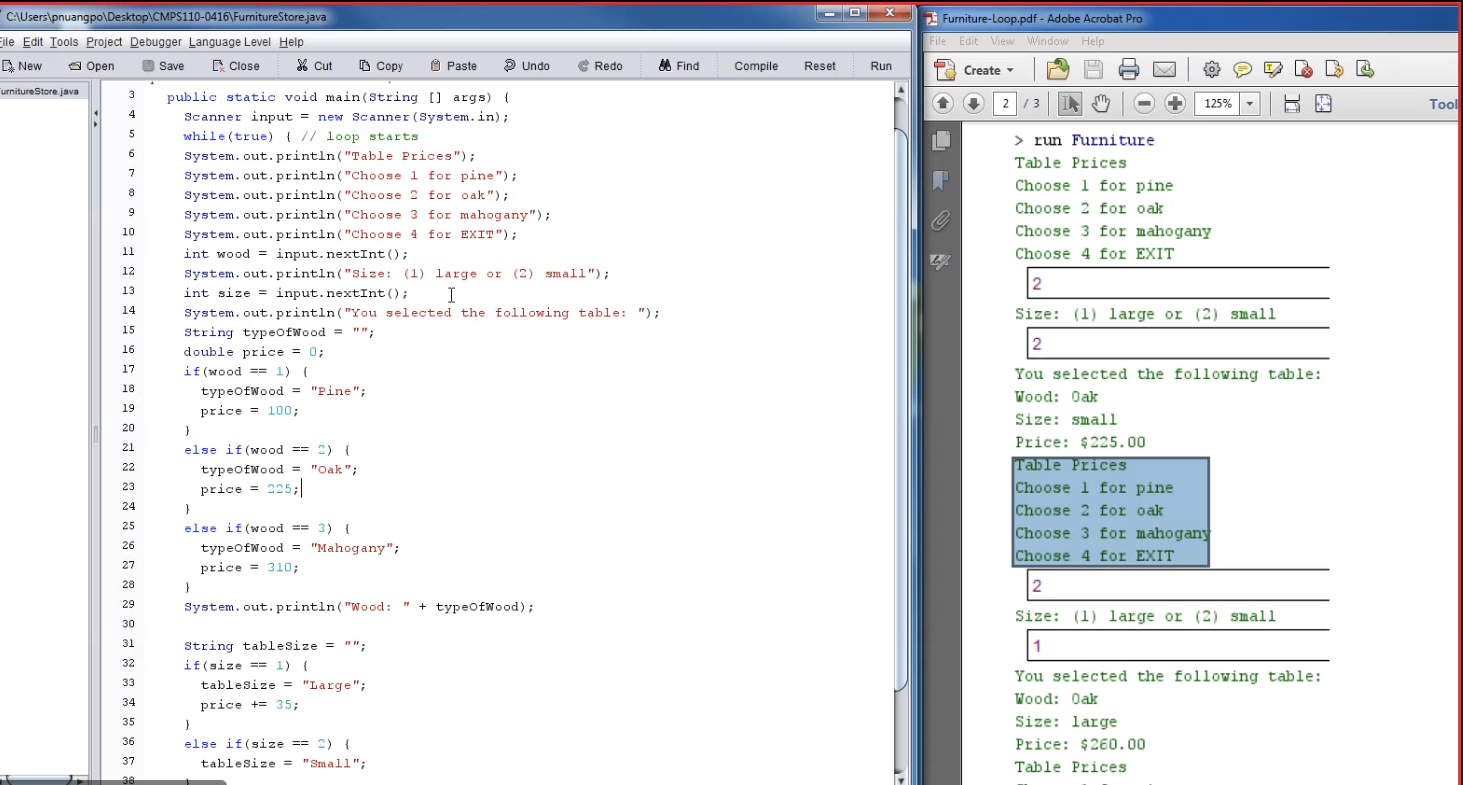
Task: Click the fit width scrolling icon
Action: (1292, 104)
